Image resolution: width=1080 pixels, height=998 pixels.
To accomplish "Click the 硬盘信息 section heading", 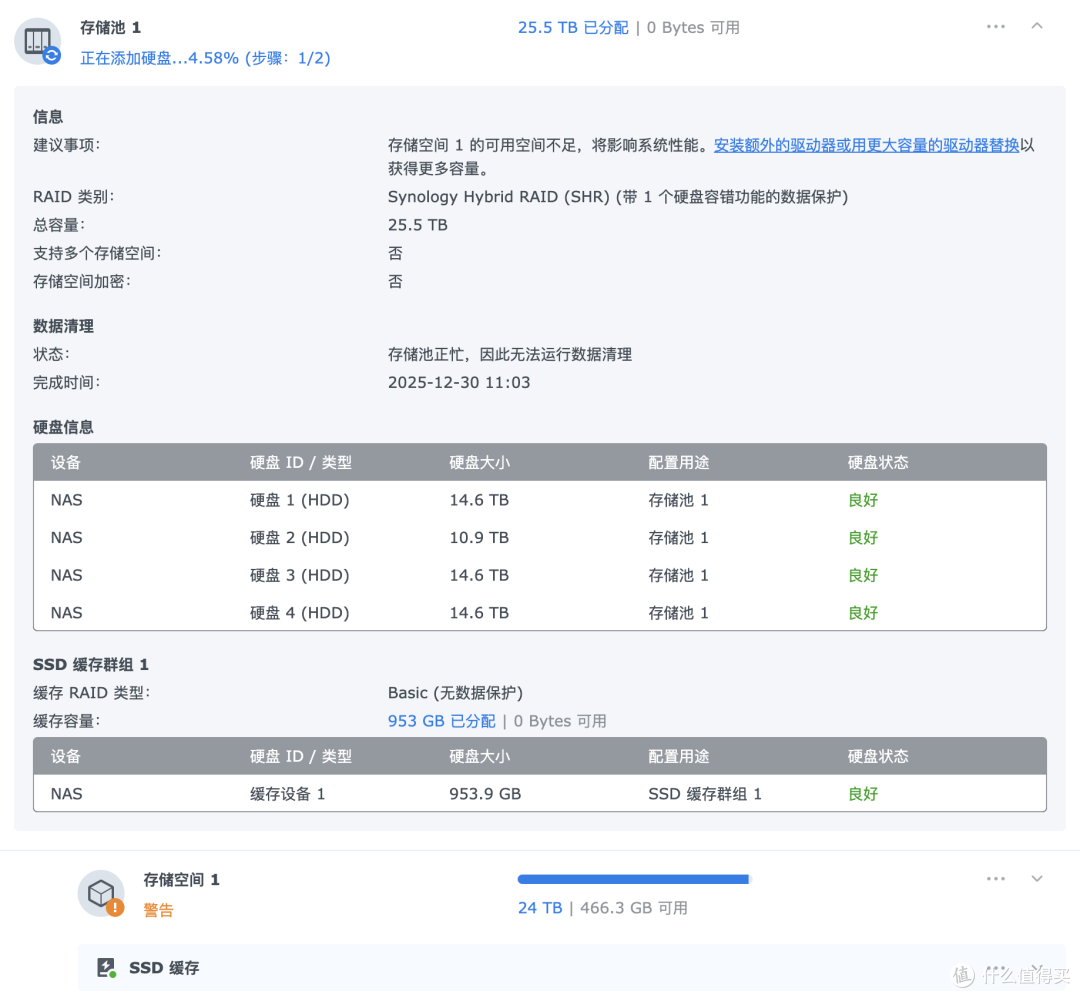I will pyautogui.click(x=63, y=427).
